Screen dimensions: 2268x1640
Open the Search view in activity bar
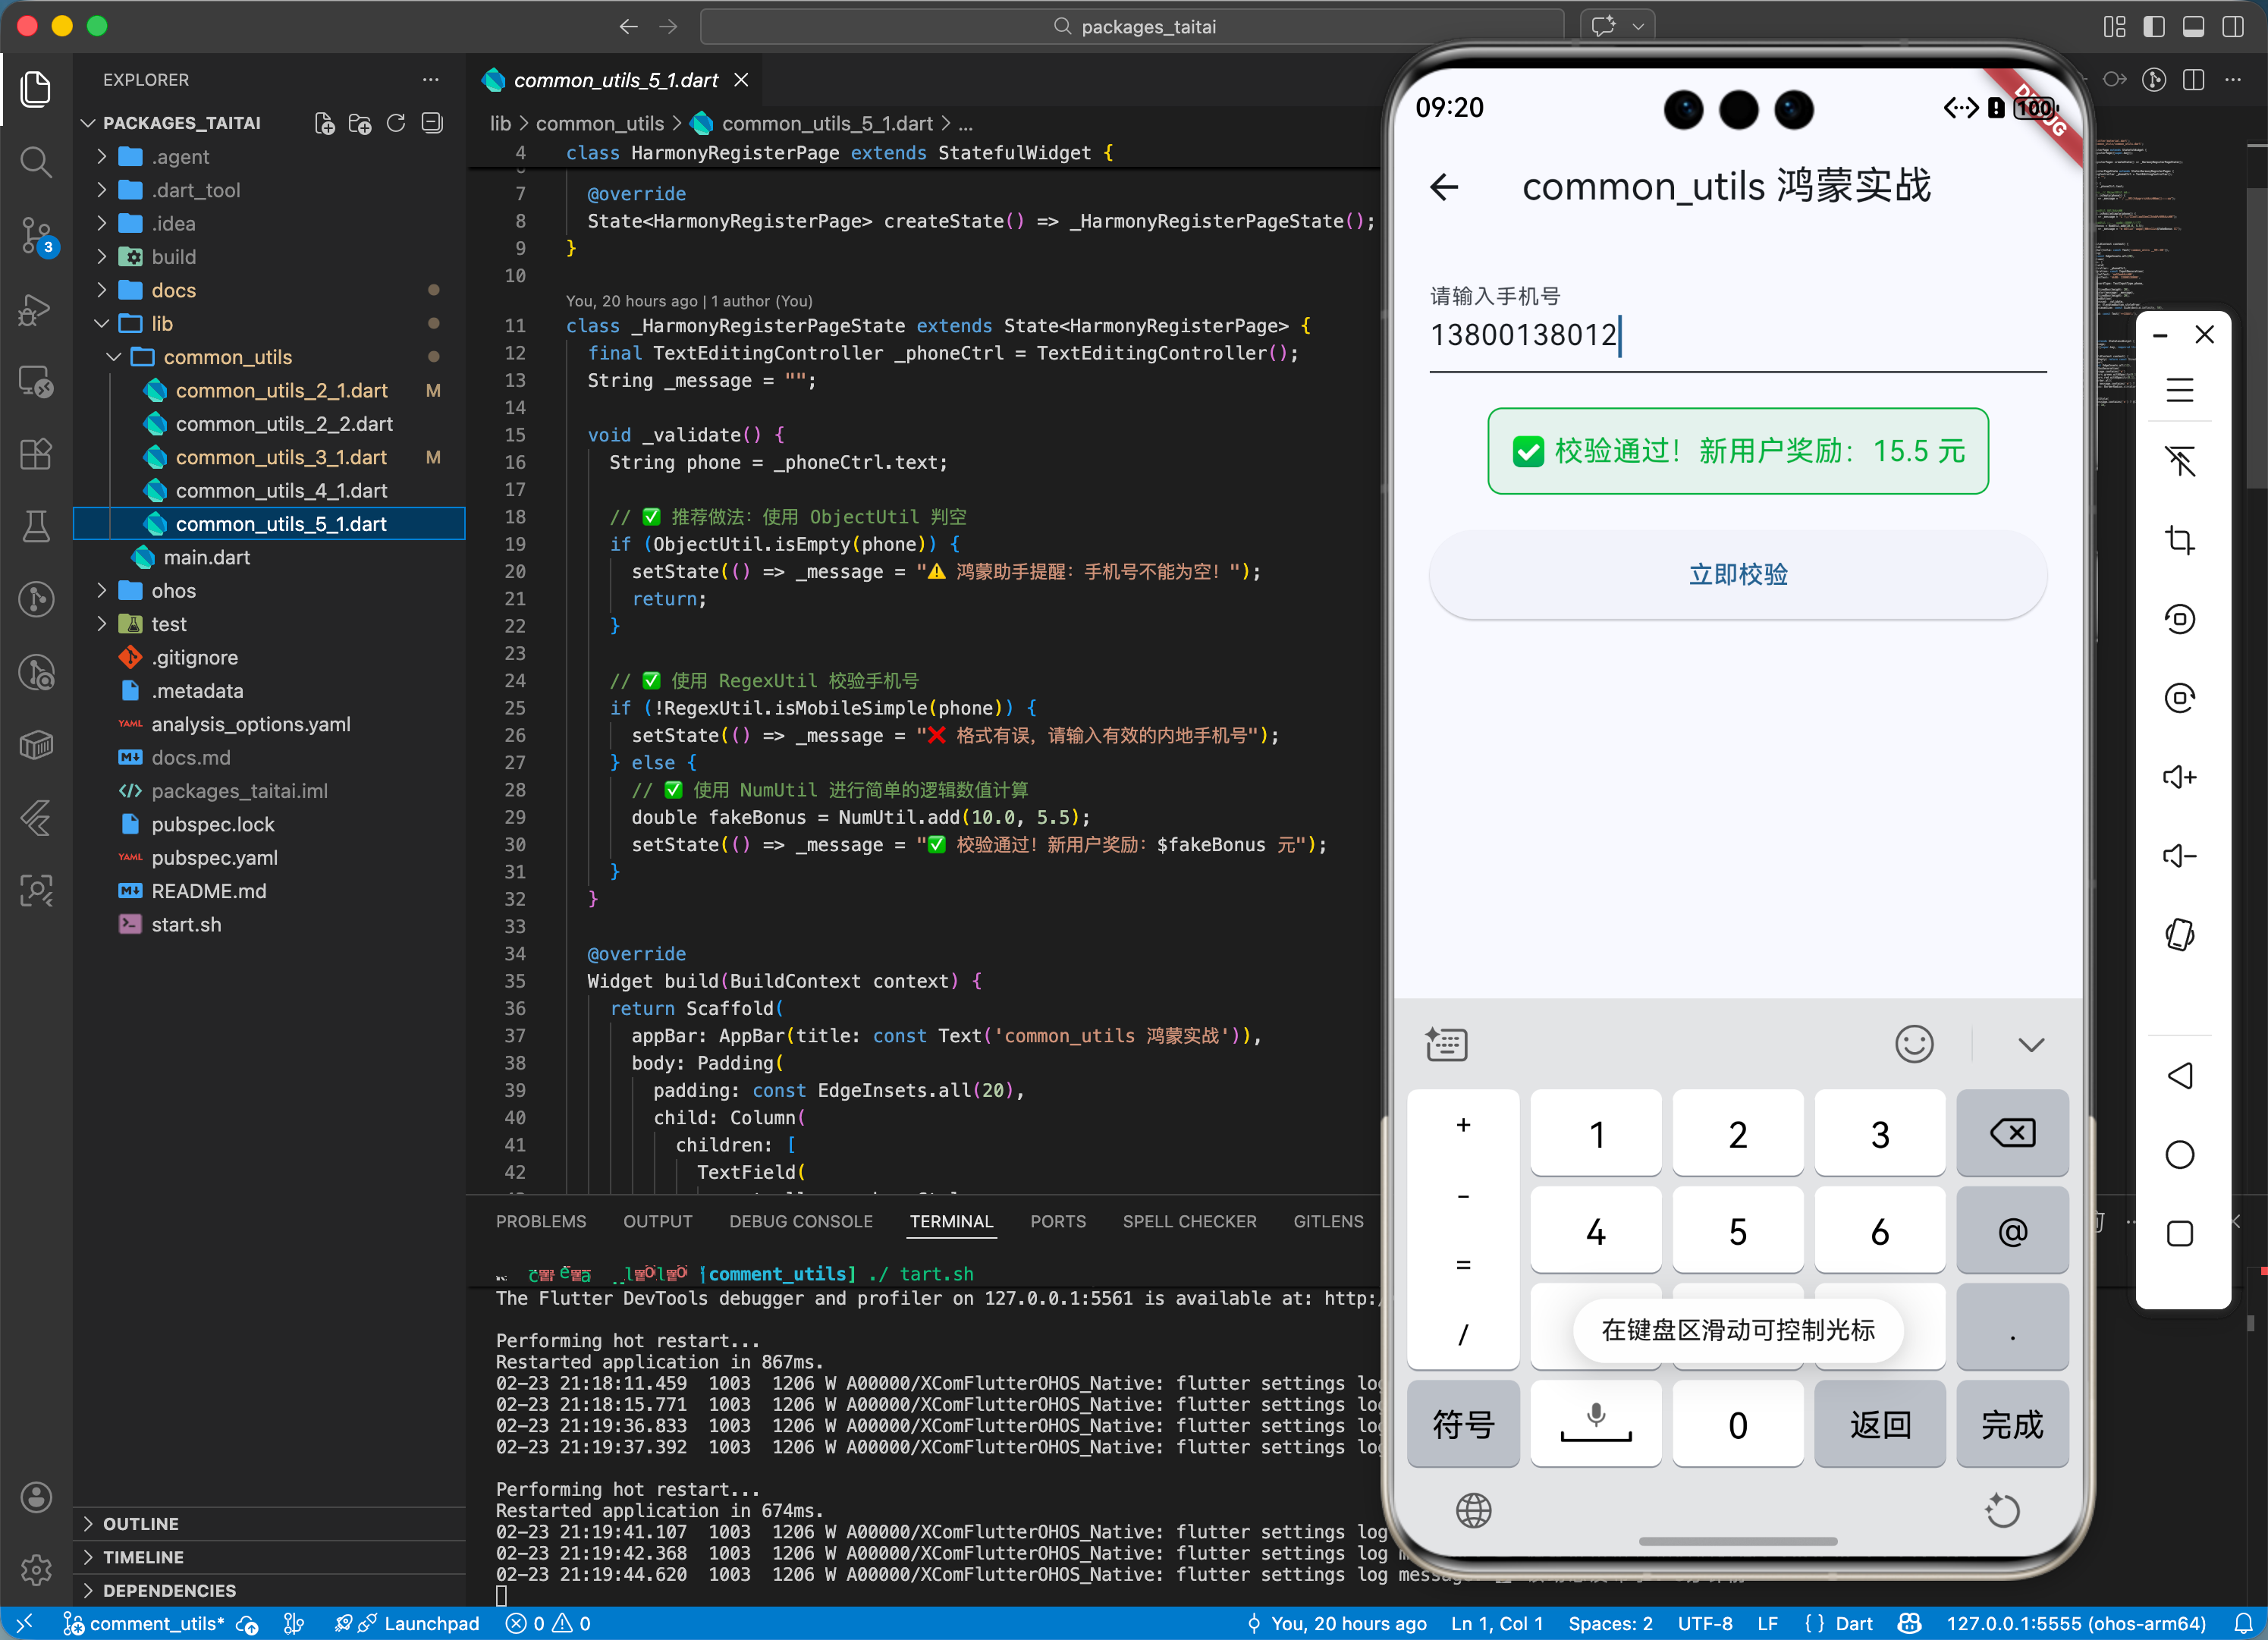[x=36, y=162]
